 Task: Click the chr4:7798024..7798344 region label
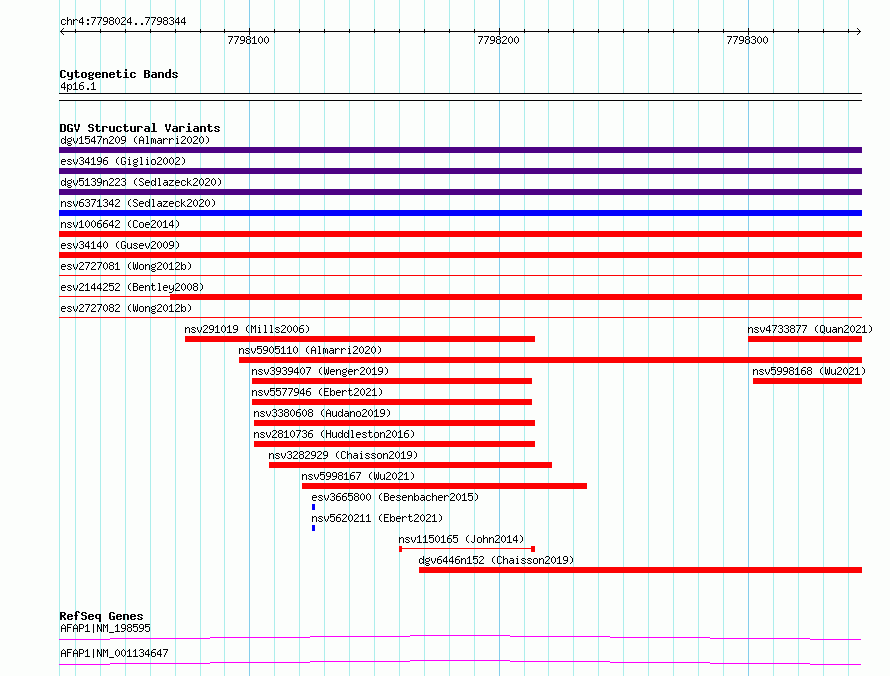click(x=123, y=21)
